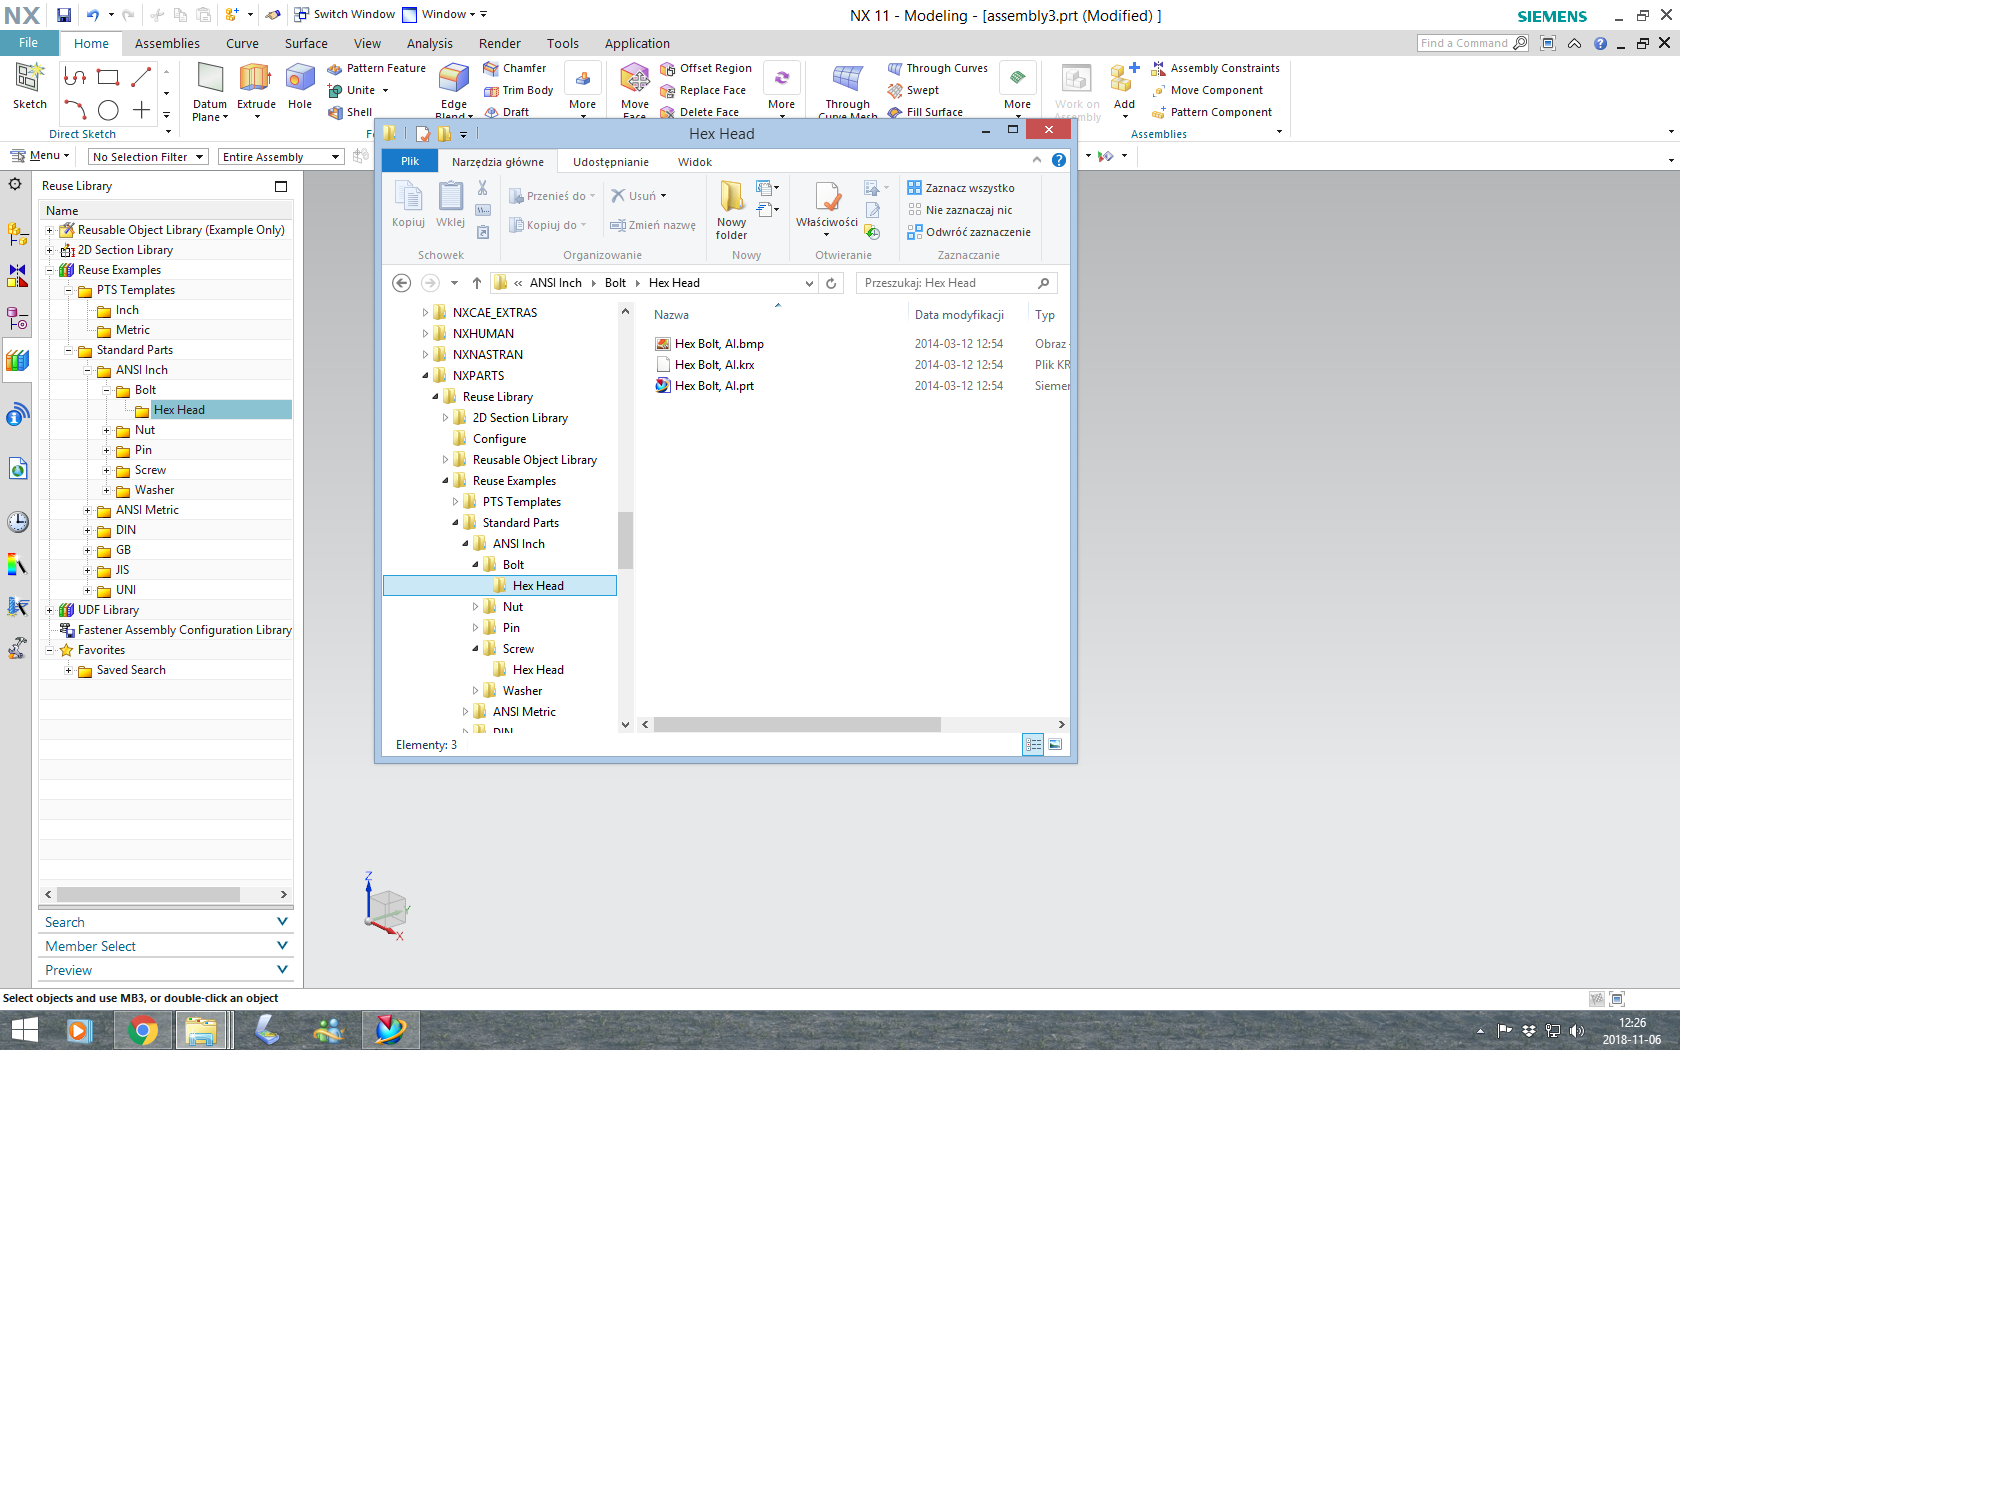Expand the ANSI Metric node in Reuse Library

coord(87,510)
